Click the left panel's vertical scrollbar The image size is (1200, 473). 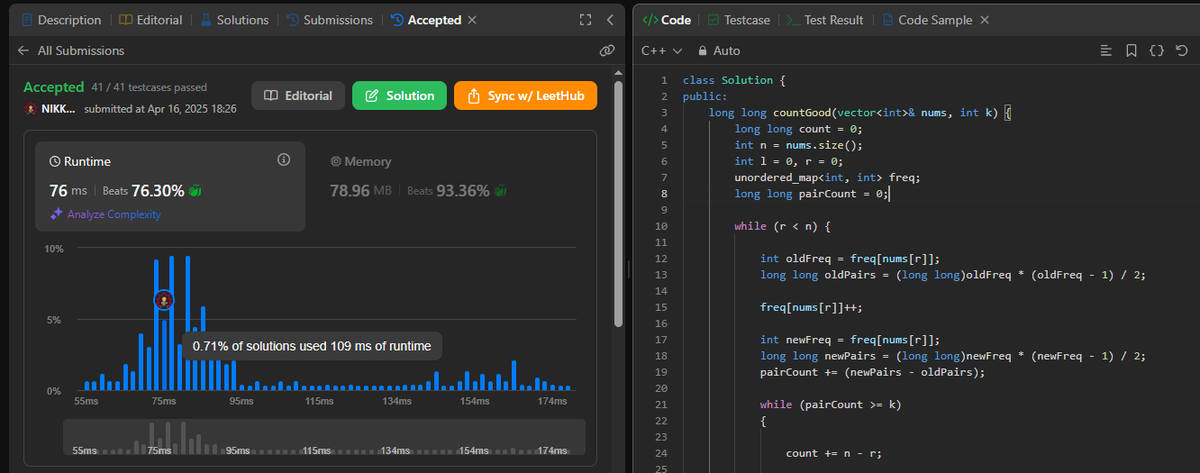pos(618,203)
